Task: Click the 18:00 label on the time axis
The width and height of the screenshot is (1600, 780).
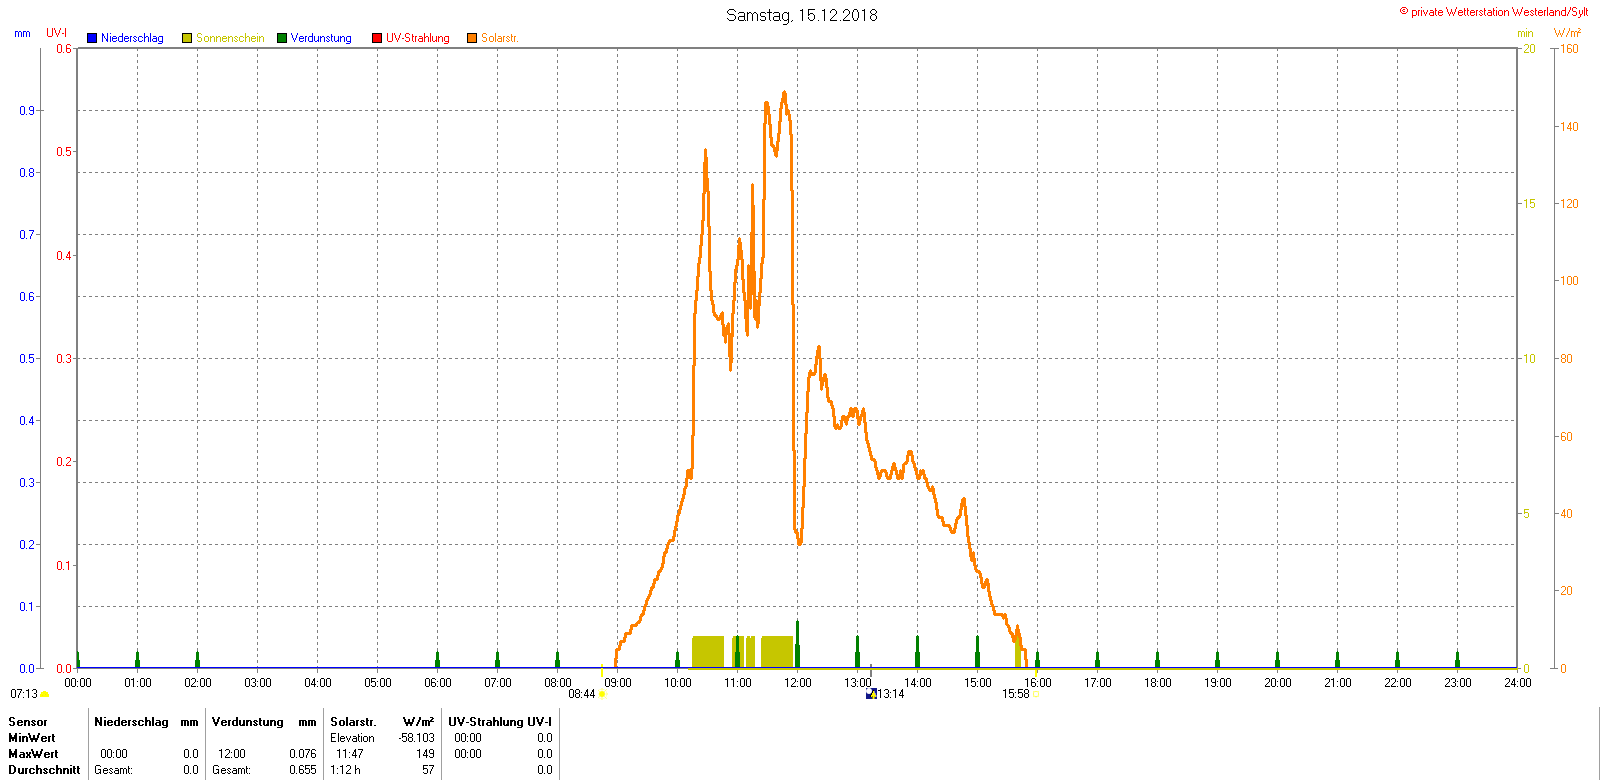Action: tap(1158, 683)
